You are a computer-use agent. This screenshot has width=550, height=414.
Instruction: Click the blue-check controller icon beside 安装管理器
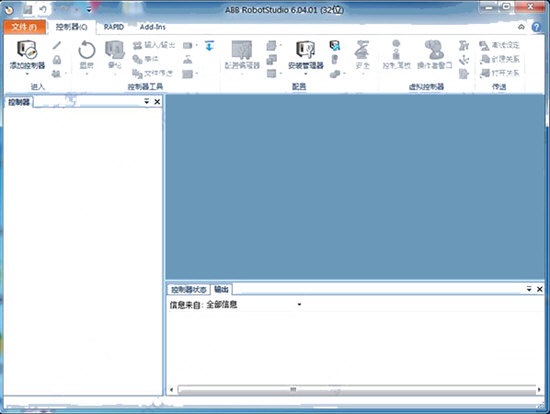(x=335, y=45)
